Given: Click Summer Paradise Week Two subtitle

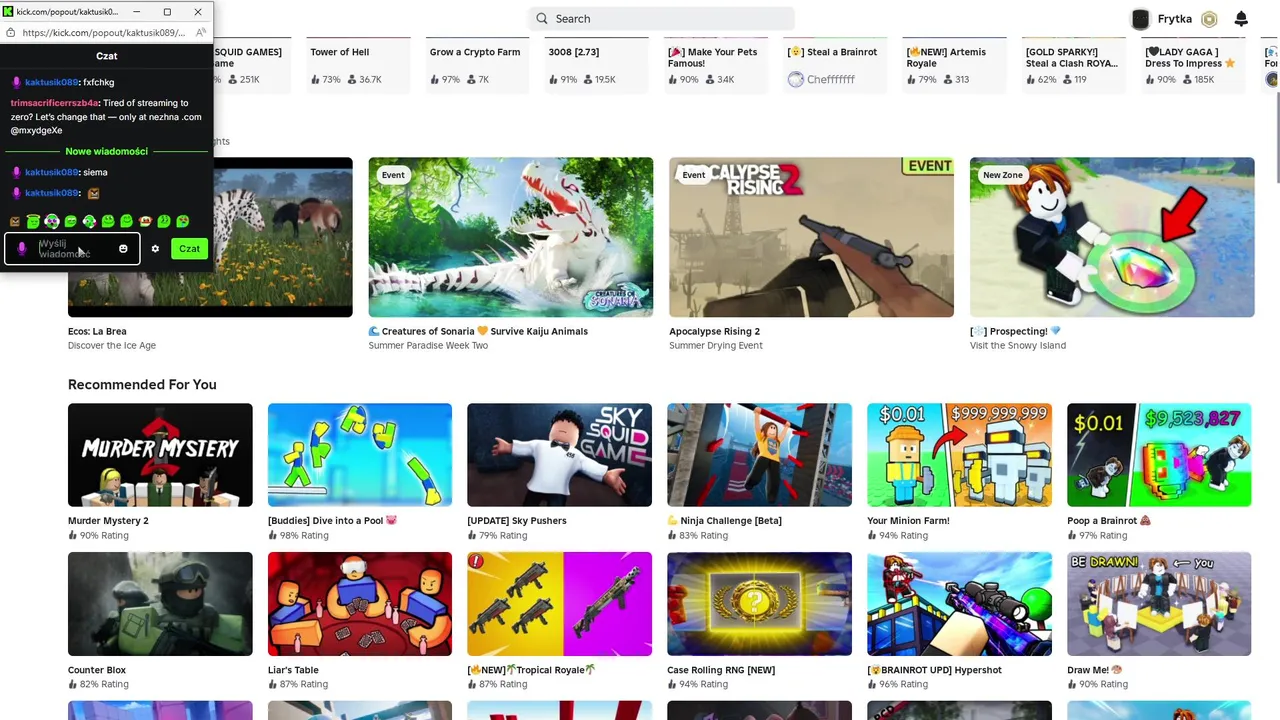Looking at the screenshot, I should tap(428, 345).
